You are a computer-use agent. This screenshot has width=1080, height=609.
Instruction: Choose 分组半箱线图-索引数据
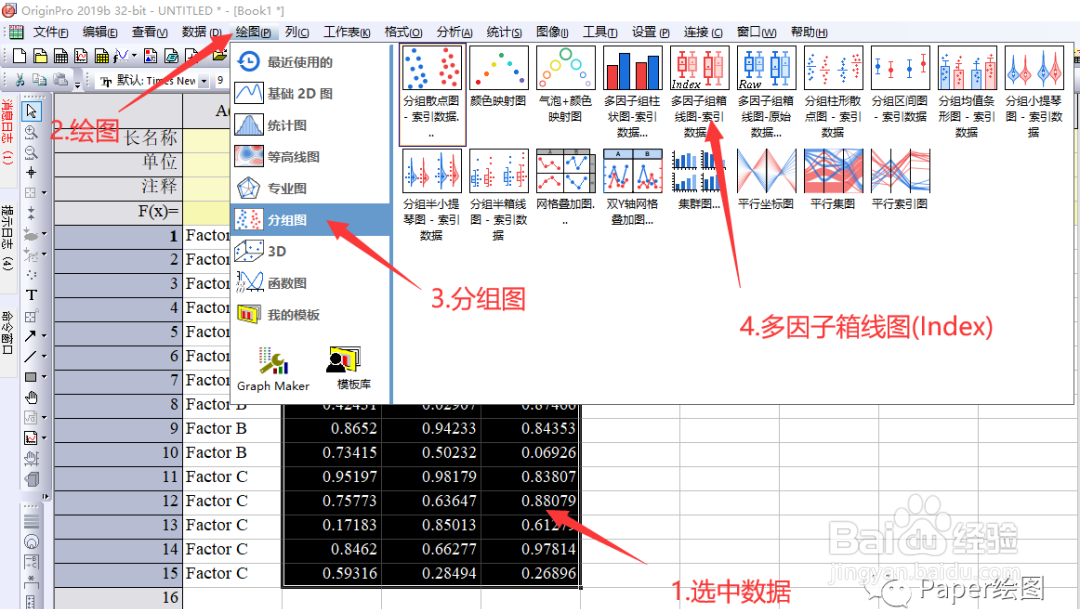pyautogui.click(x=498, y=196)
